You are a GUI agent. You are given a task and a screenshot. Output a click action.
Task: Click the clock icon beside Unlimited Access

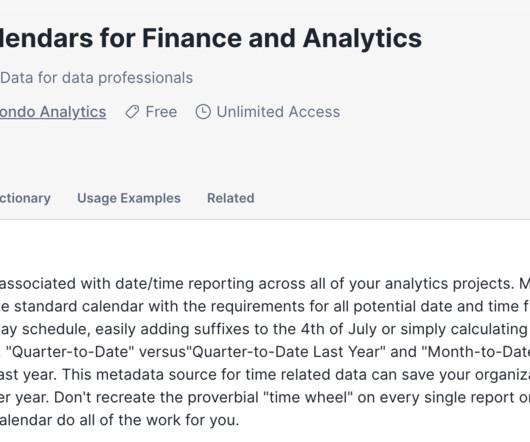203,112
